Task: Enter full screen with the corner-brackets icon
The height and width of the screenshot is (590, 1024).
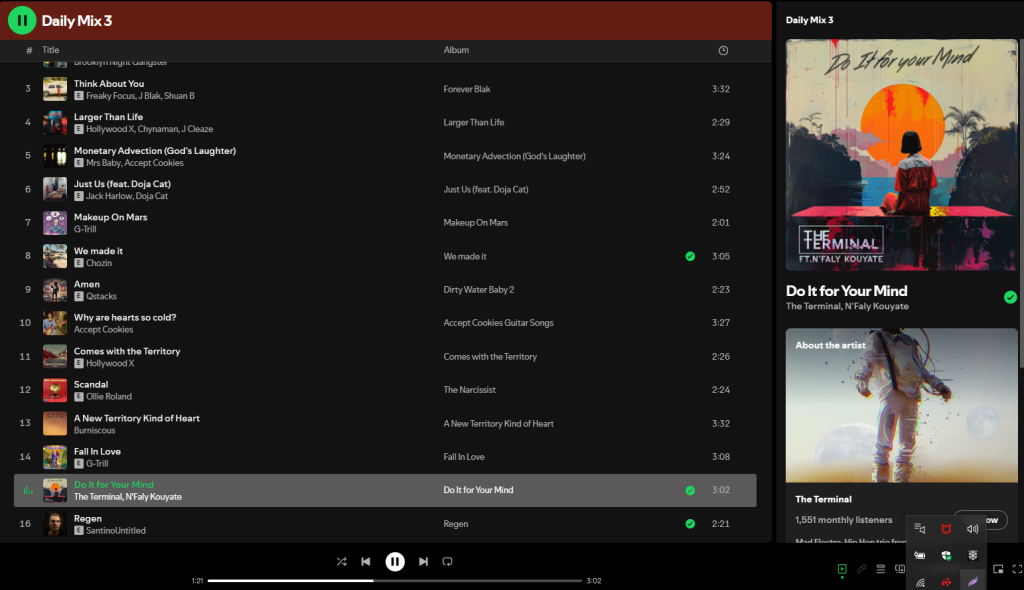Action: click(1017, 569)
